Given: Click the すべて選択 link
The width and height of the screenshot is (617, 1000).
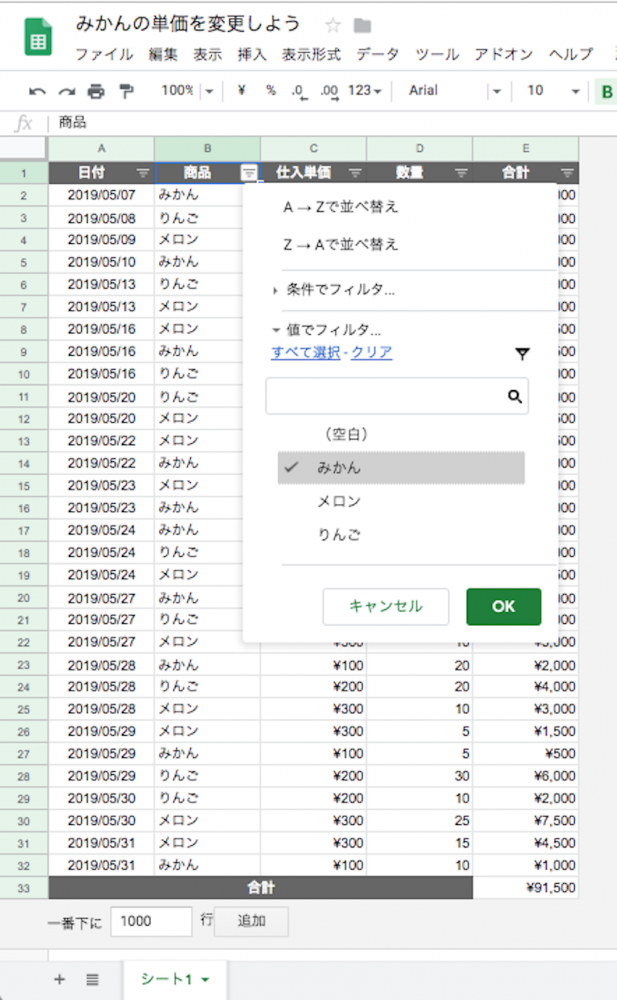Looking at the screenshot, I should point(304,352).
